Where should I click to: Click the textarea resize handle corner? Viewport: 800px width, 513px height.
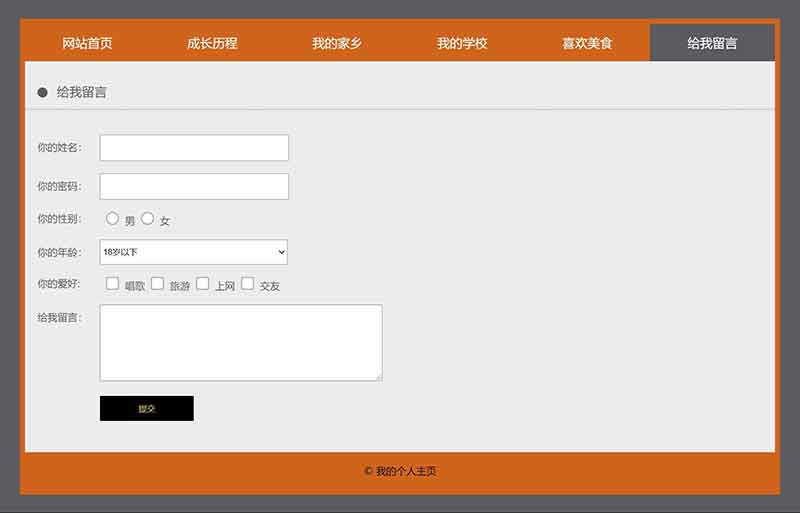[378, 376]
